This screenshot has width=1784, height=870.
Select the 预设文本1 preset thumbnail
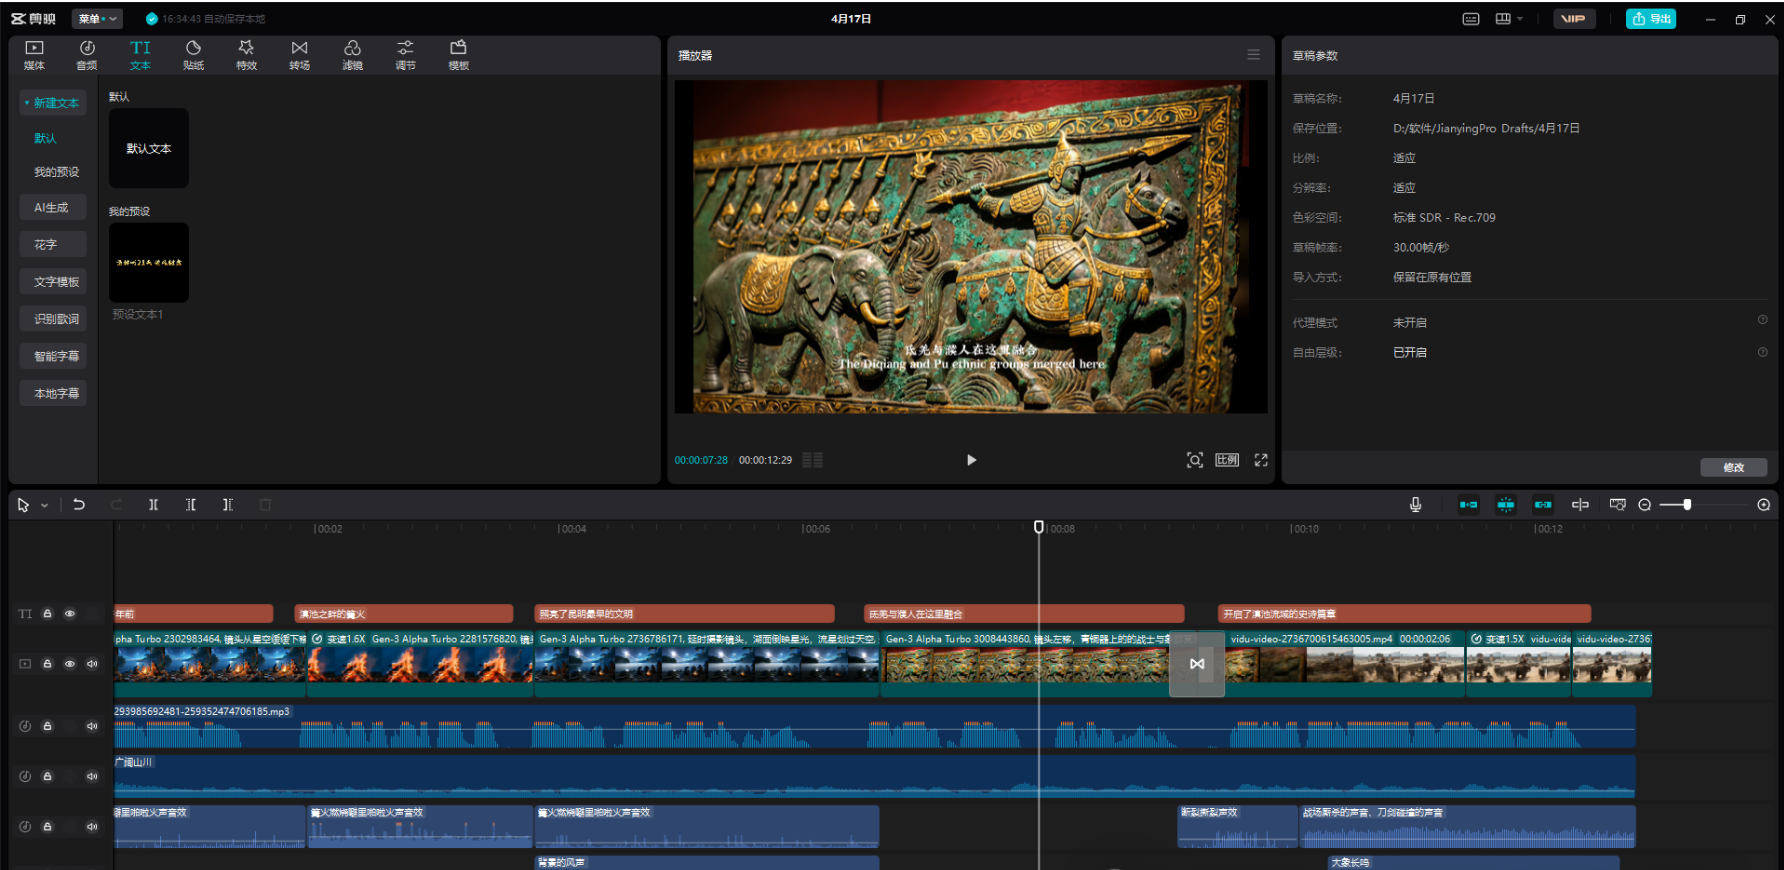click(149, 263)
